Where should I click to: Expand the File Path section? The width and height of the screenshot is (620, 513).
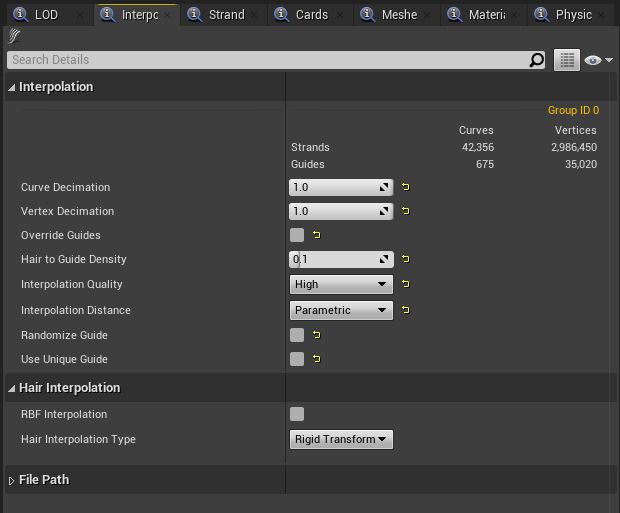12,480
